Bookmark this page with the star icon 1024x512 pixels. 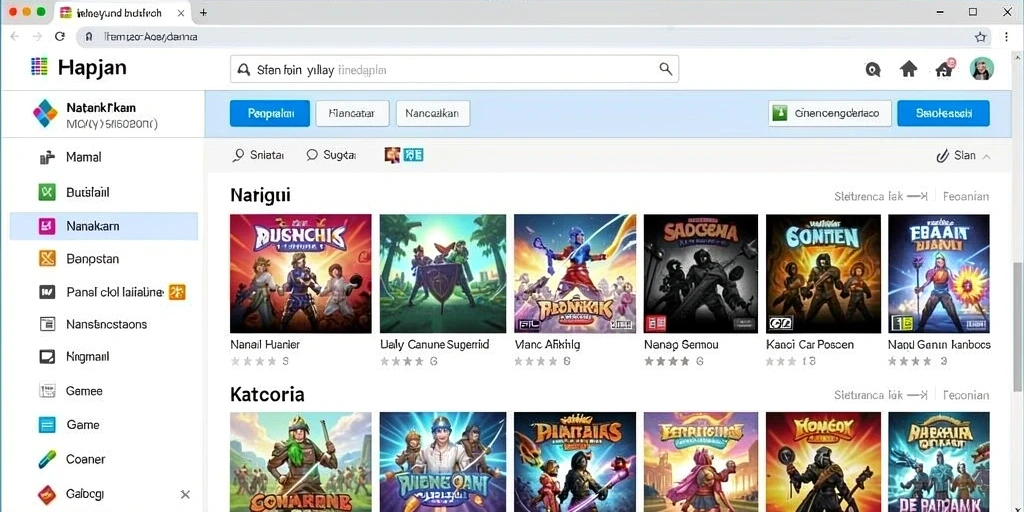[x=980, y=37]
